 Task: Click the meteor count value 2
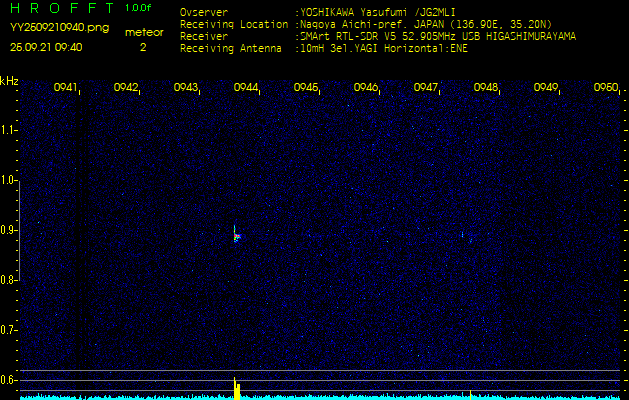click(143, 47)
